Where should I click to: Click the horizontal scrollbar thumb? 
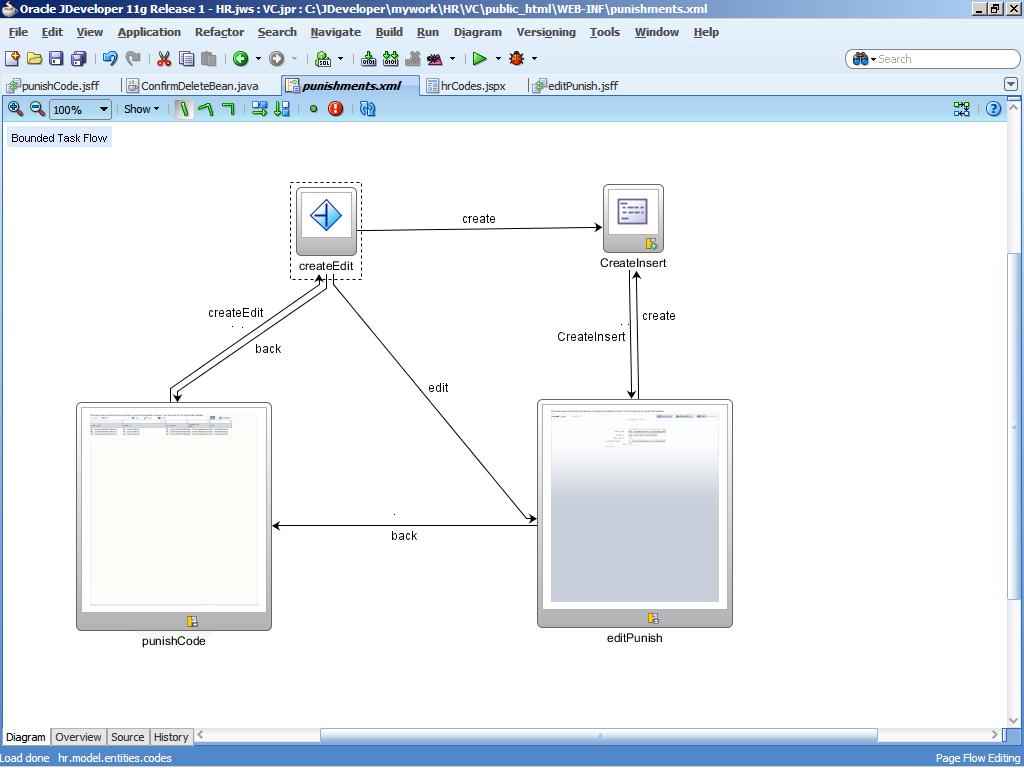[598, 736]
